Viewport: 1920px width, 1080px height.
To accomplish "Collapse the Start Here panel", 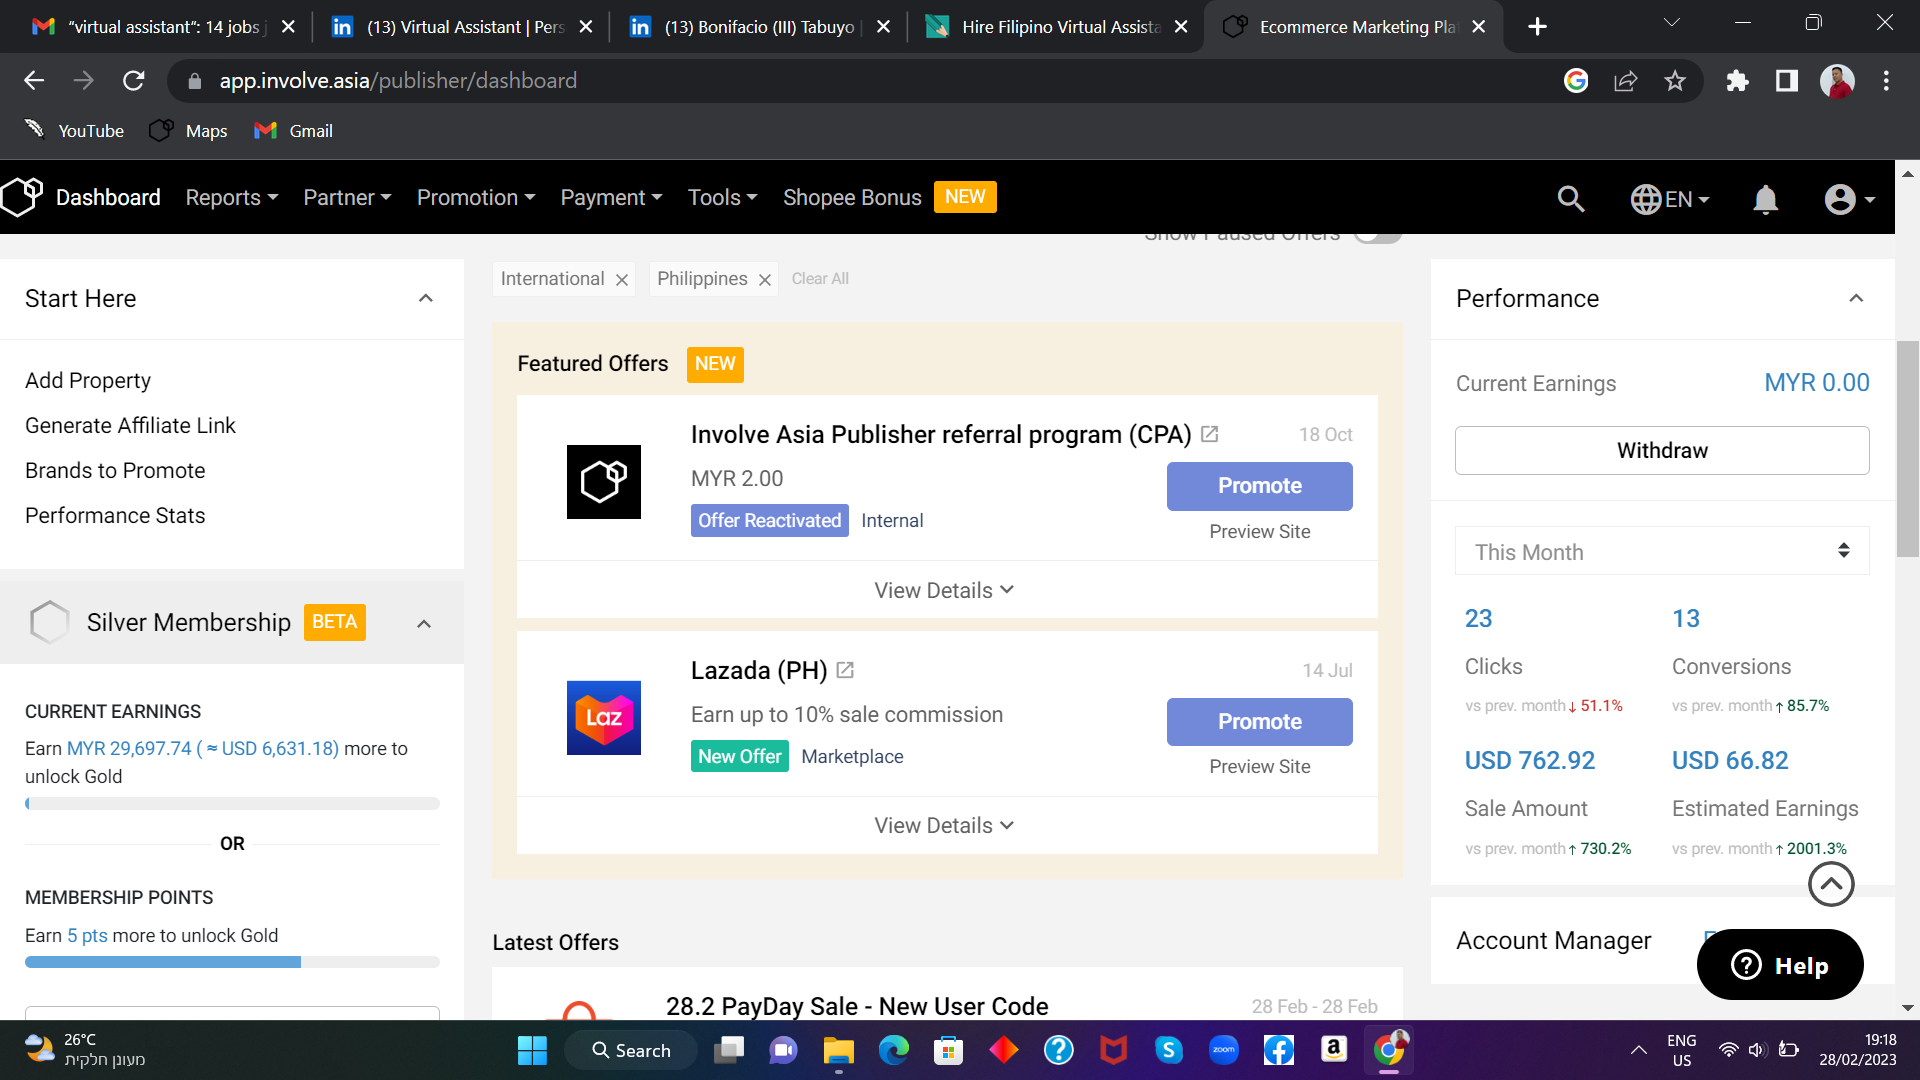I will [x=426, y=298].
